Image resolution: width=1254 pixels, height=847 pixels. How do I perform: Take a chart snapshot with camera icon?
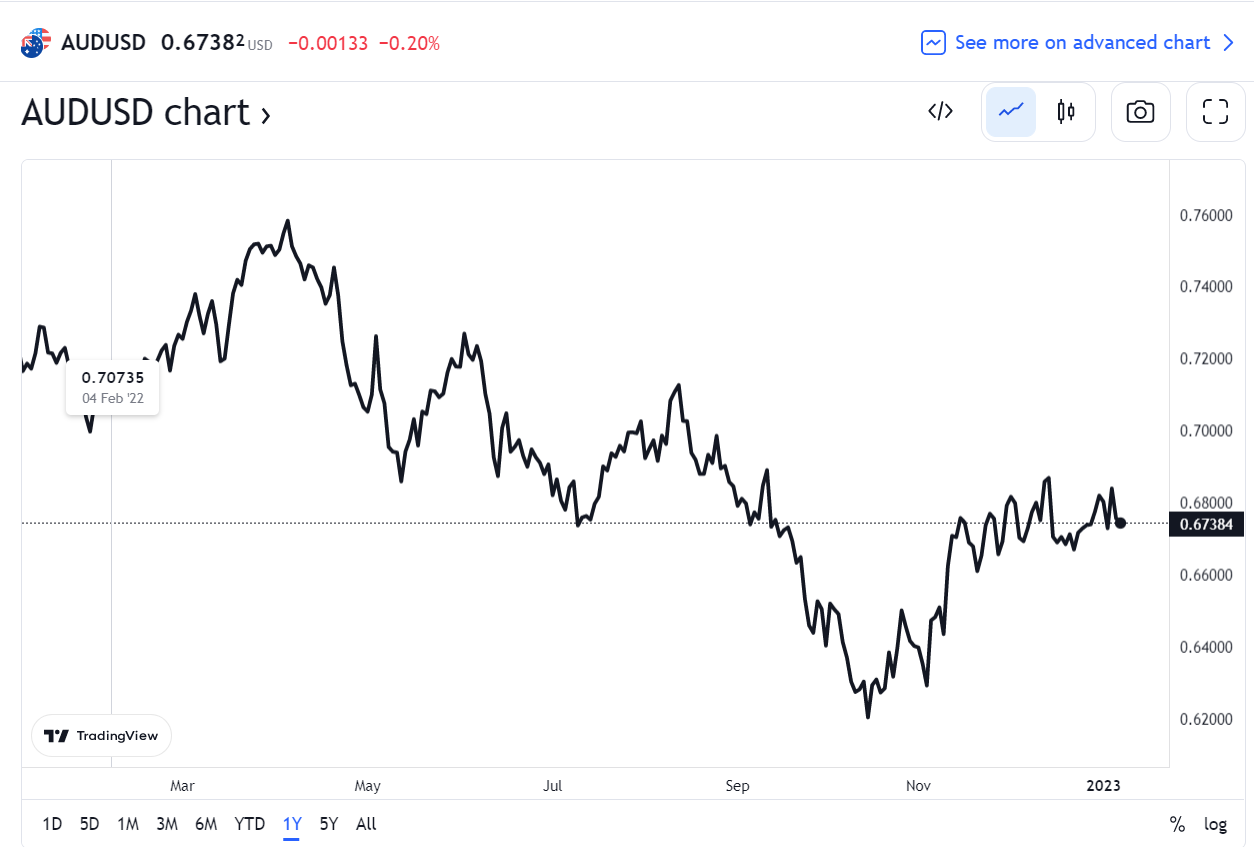tap(1140, 111)
